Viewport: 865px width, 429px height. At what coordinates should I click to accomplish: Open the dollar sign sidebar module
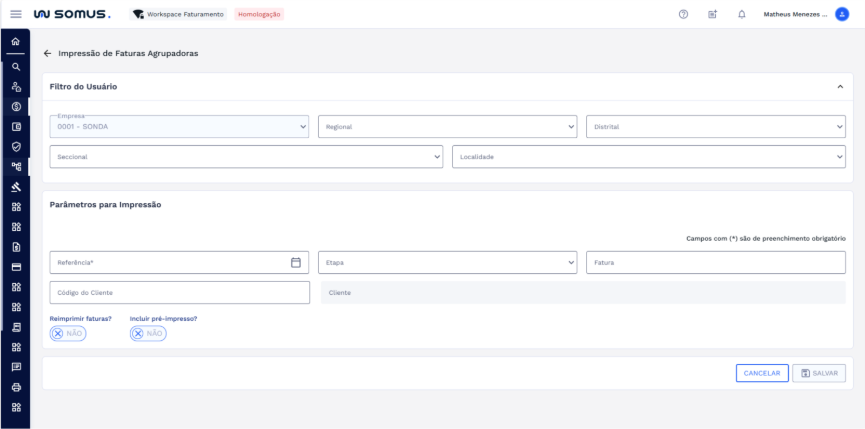tap(15, 106)
